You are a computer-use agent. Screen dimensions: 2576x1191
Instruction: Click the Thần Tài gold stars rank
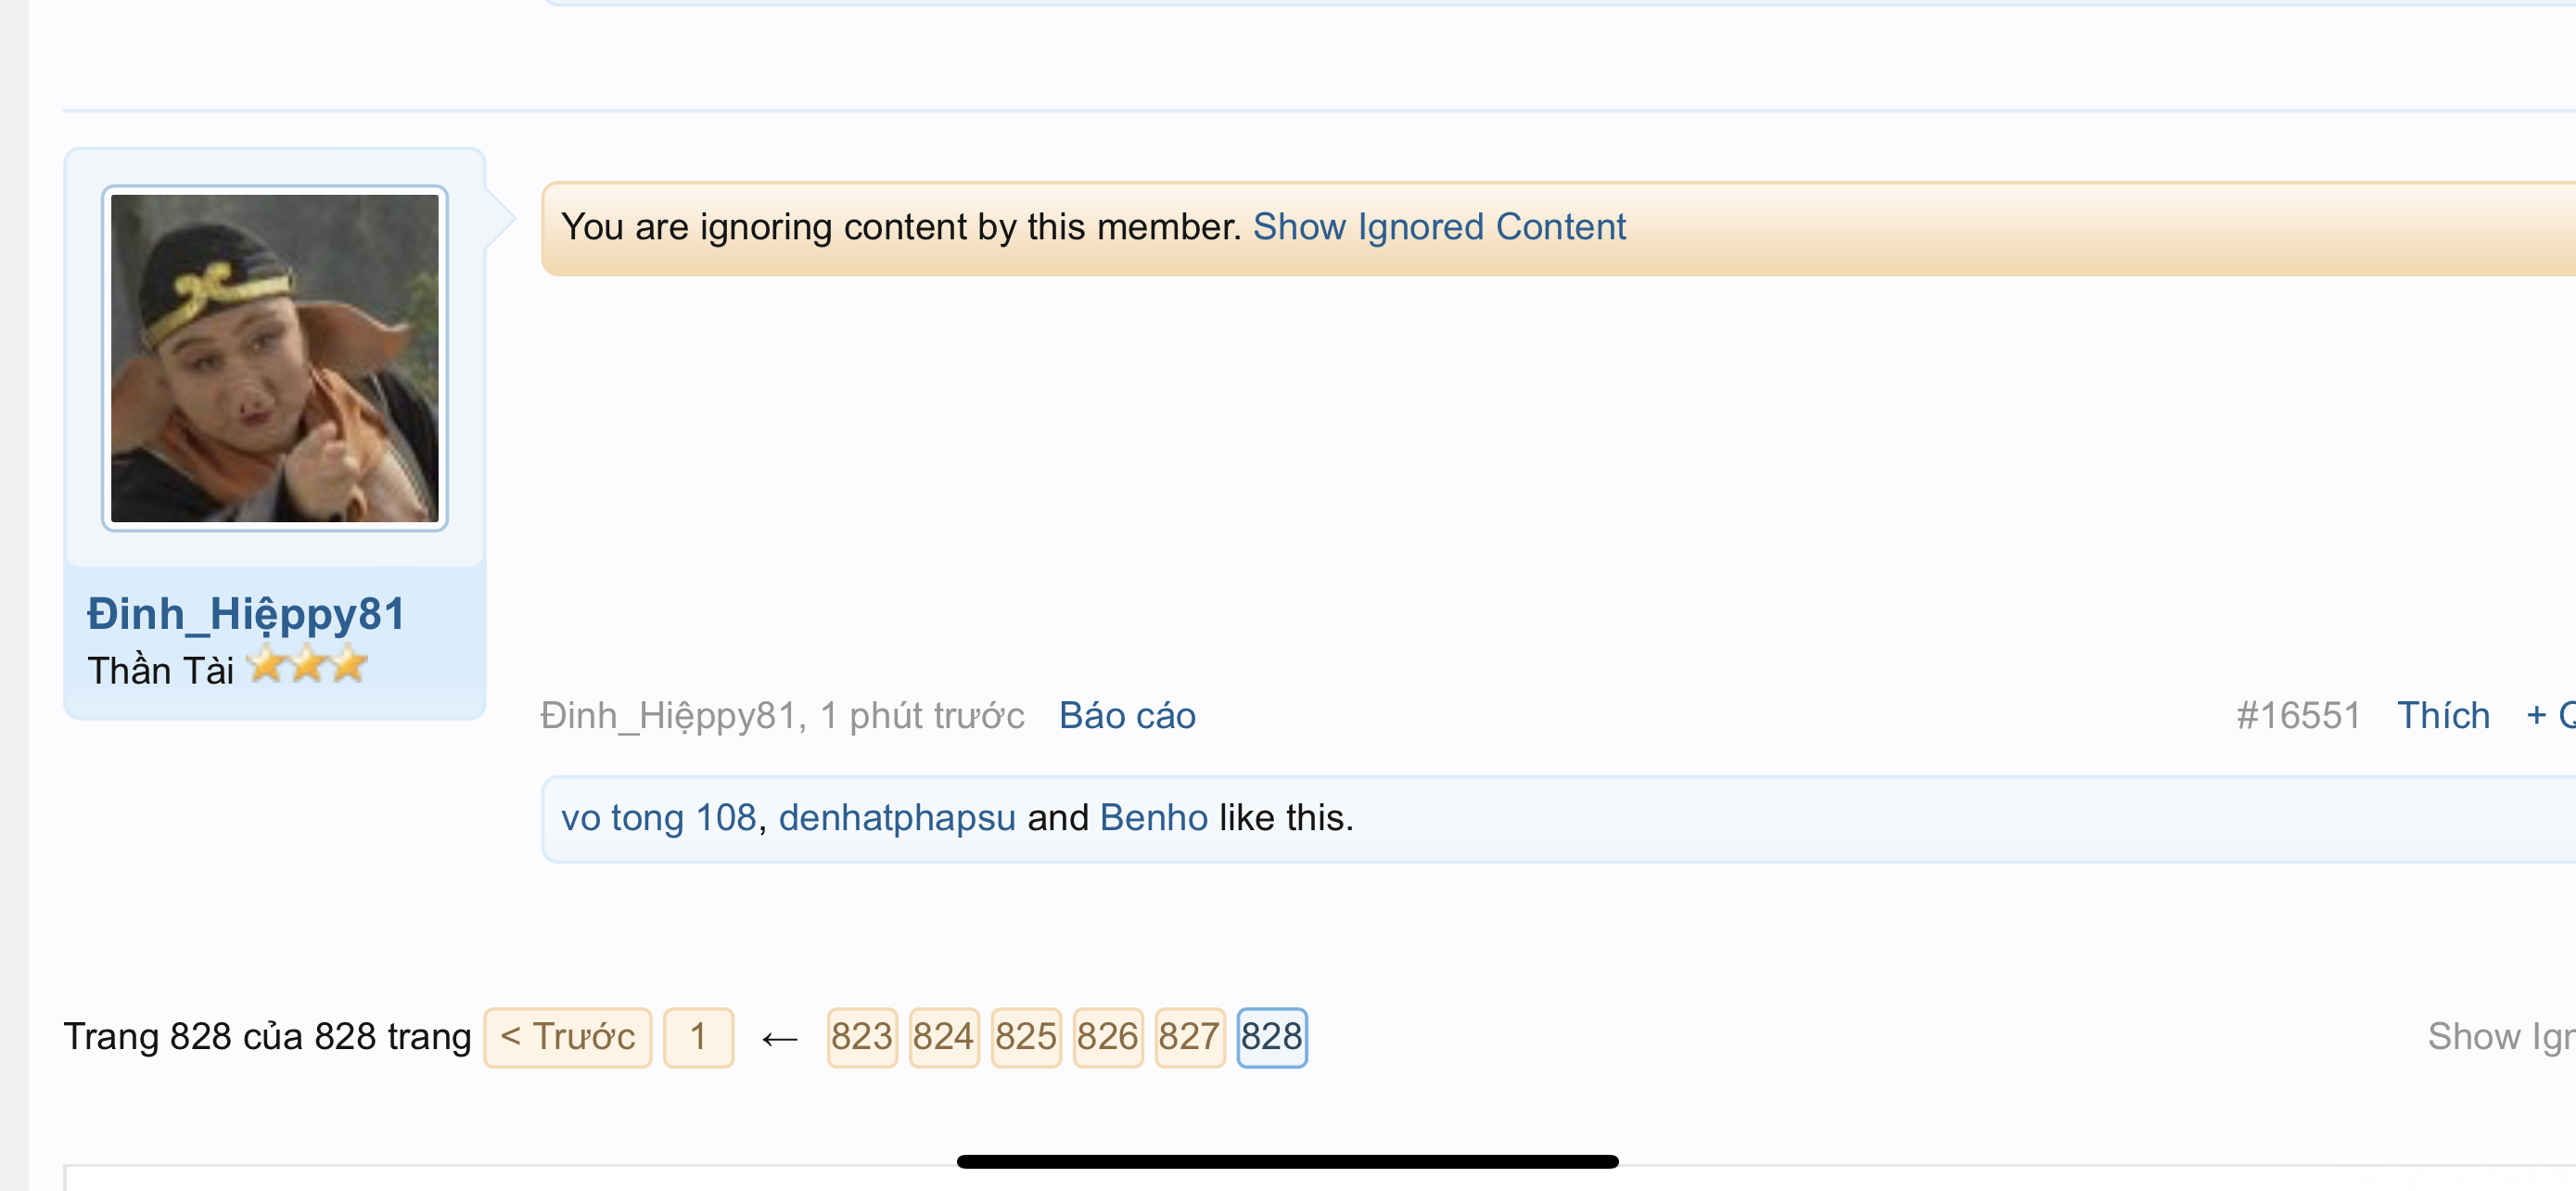point(308,665)
